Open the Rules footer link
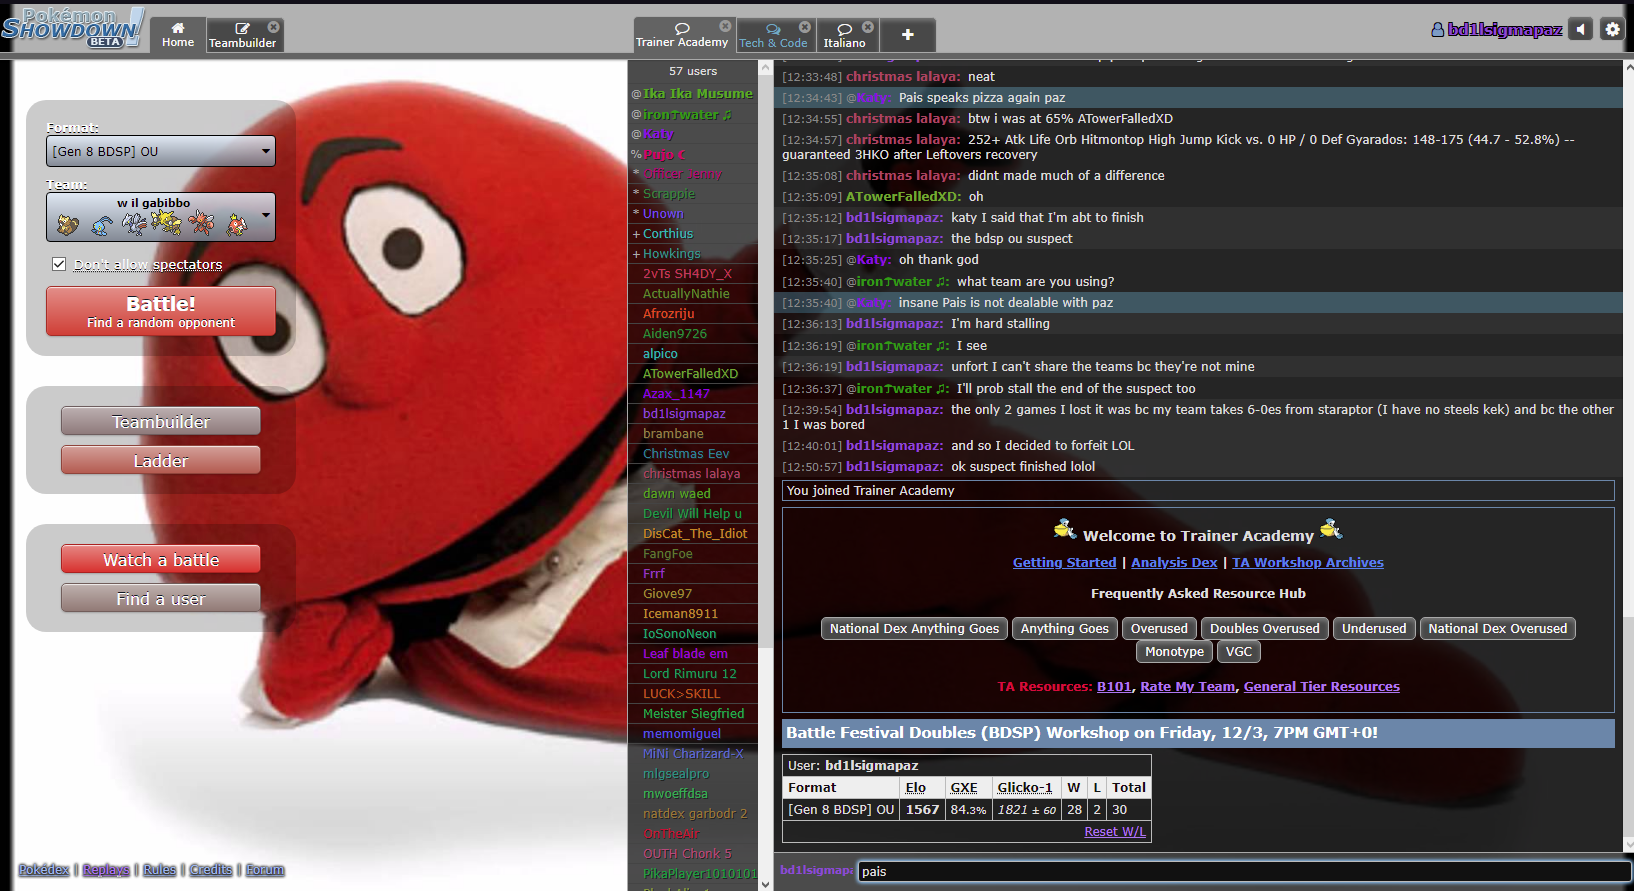This screenshot has width=1634, height=891. click(x=160, y=870)
